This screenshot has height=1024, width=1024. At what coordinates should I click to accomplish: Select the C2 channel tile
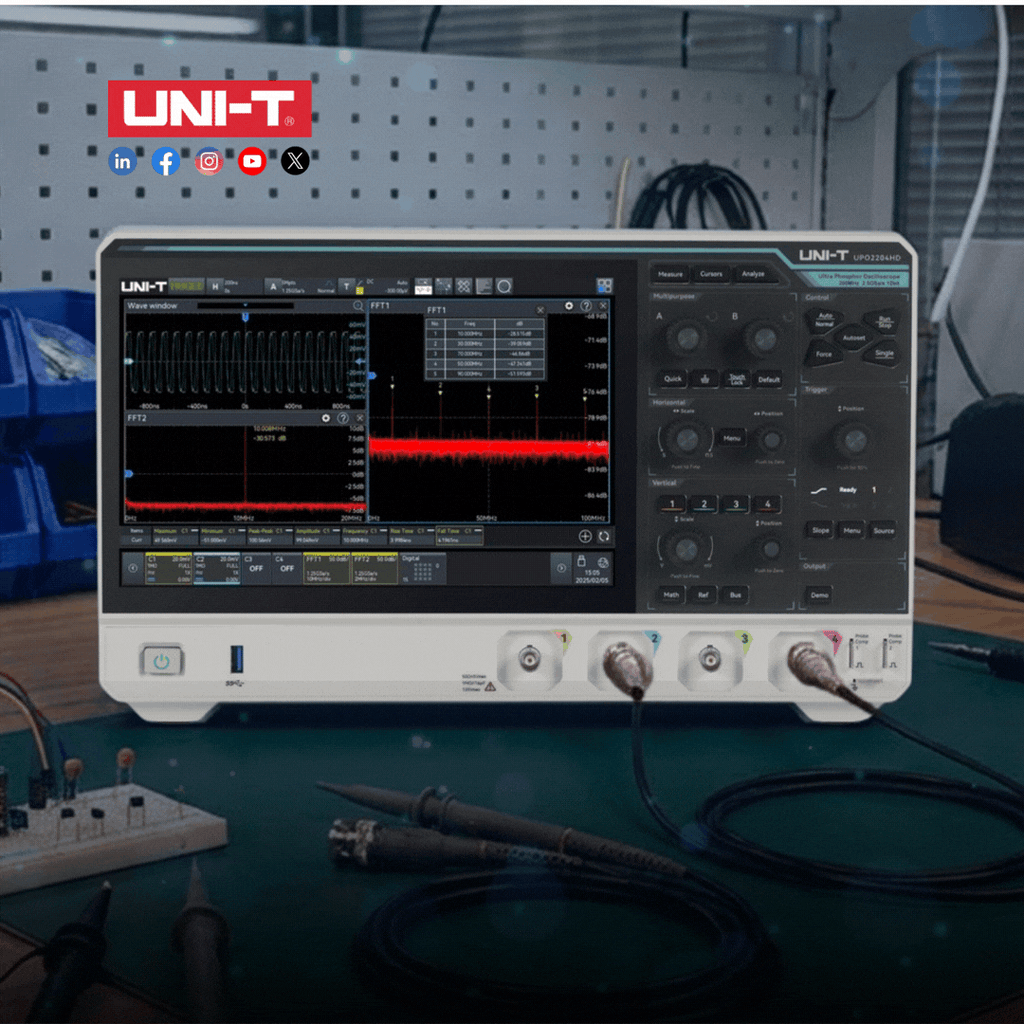[x=217, y=568]
